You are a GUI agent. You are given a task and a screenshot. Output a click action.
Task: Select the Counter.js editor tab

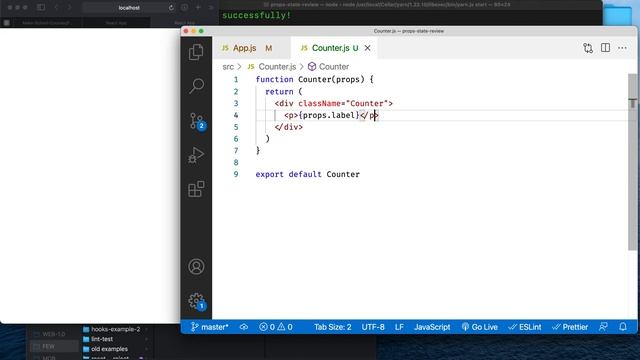[x=335, y=48]
